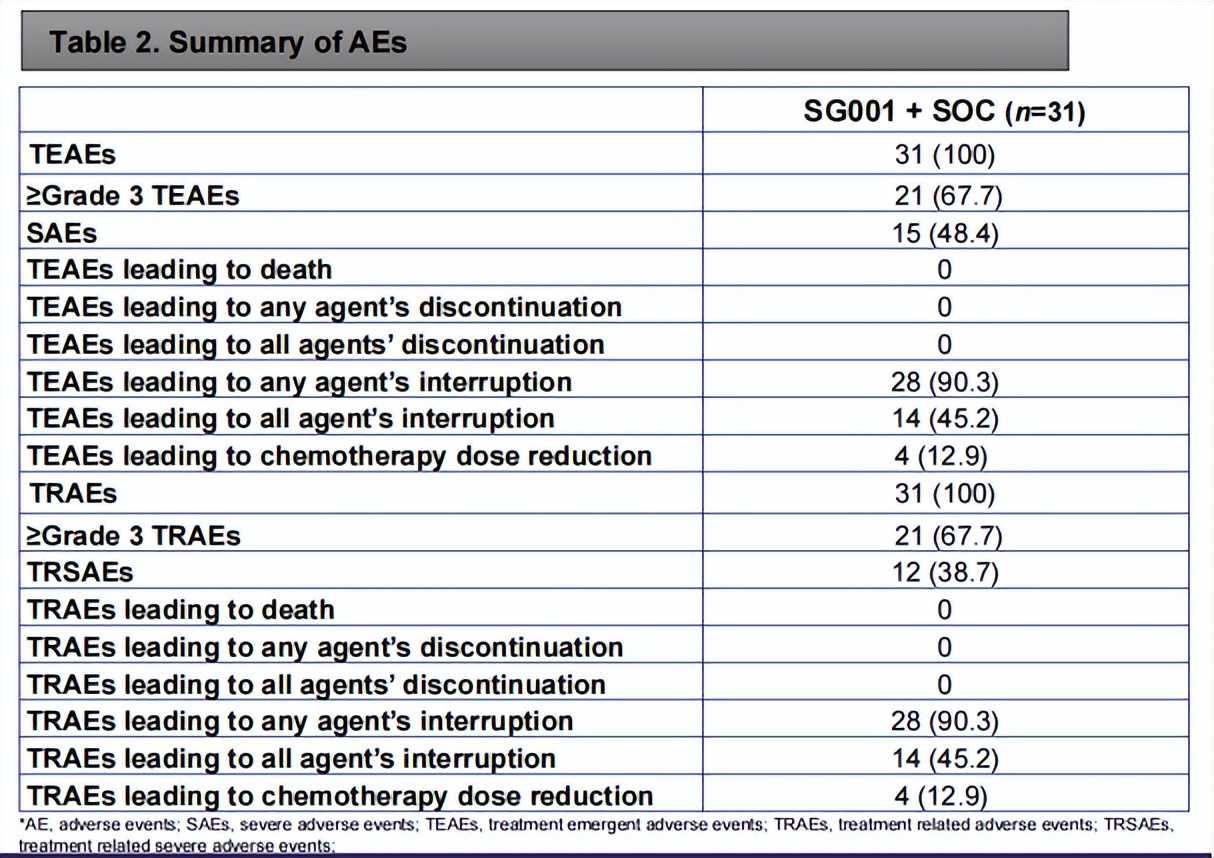Select the 'TRAEs leading to death' row label
The height and width of the screenshot is (858, 1214).
click(181, 610)
